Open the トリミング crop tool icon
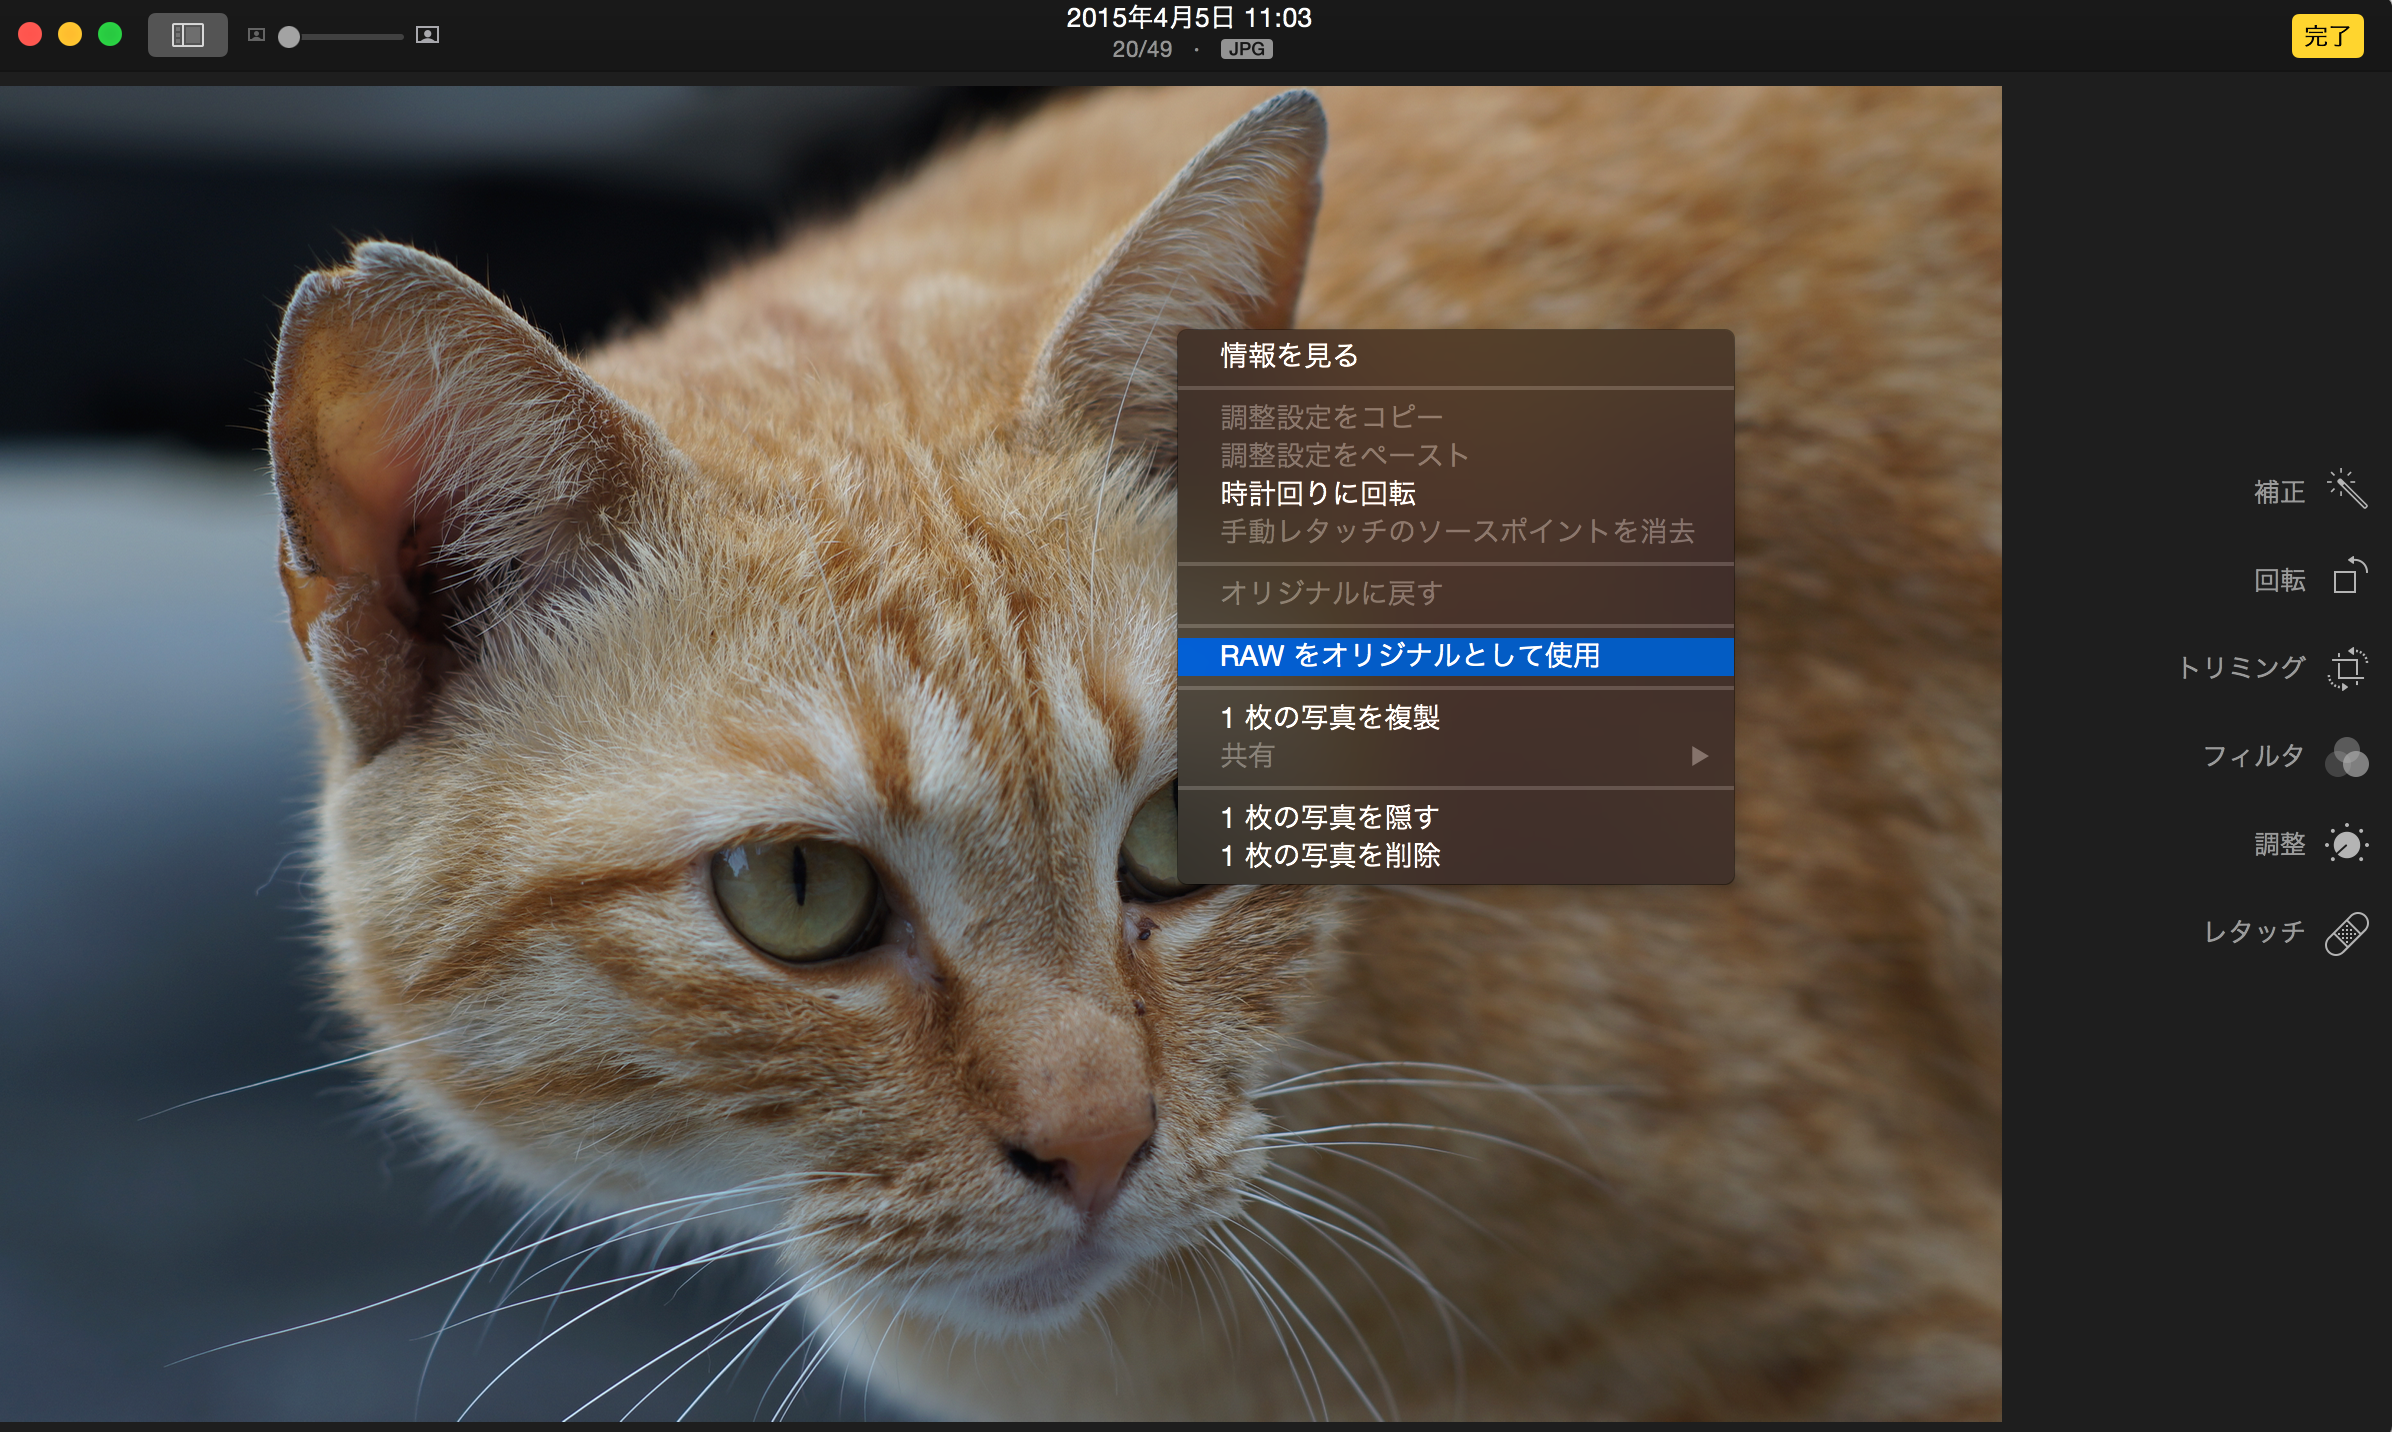 pos(2348,667)
